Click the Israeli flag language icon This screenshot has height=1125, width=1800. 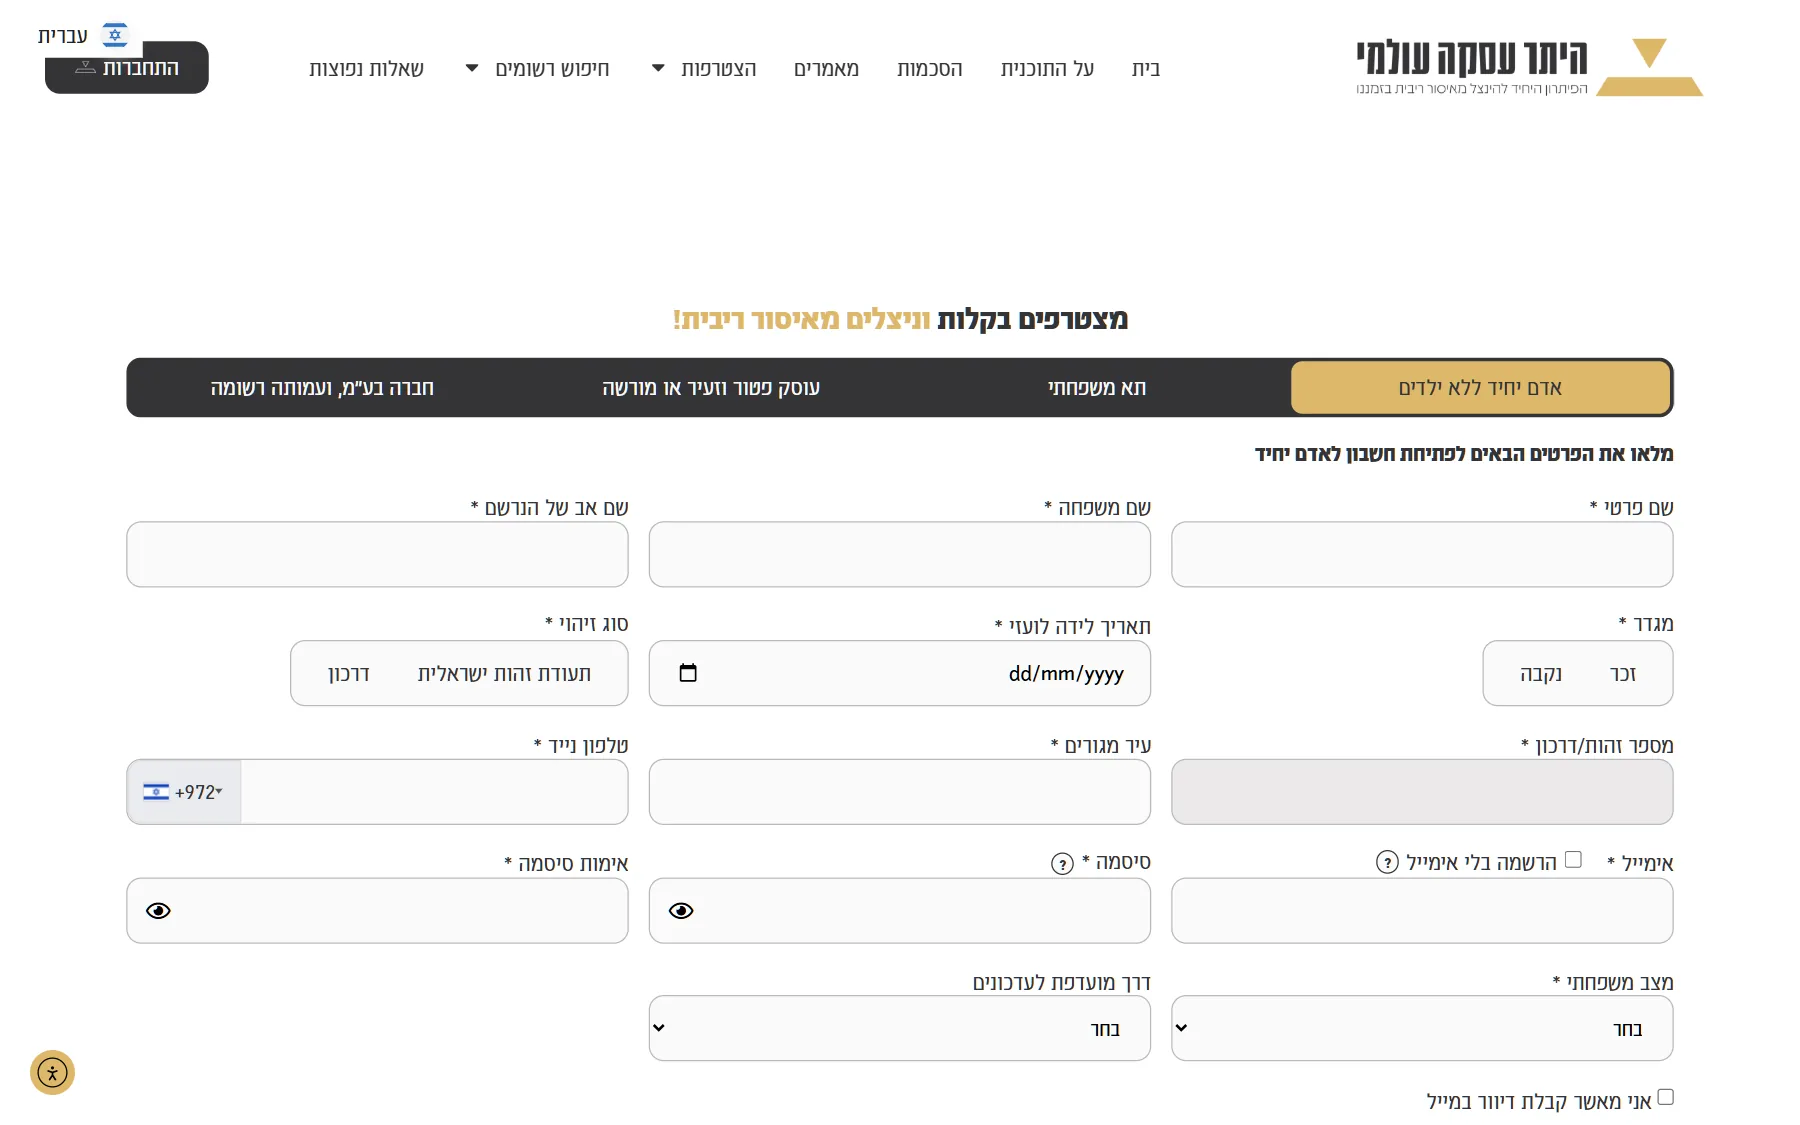tap(115, 35)
